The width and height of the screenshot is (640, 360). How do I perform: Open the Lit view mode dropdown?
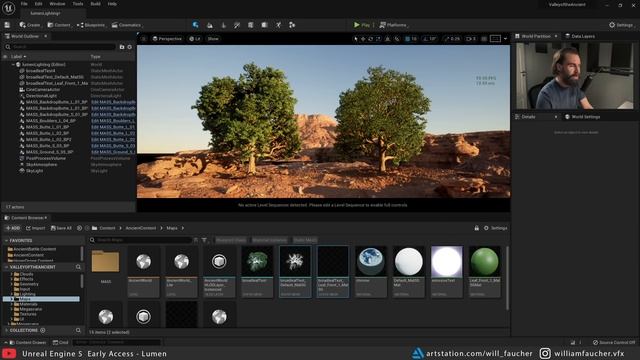tap(195, 39)
